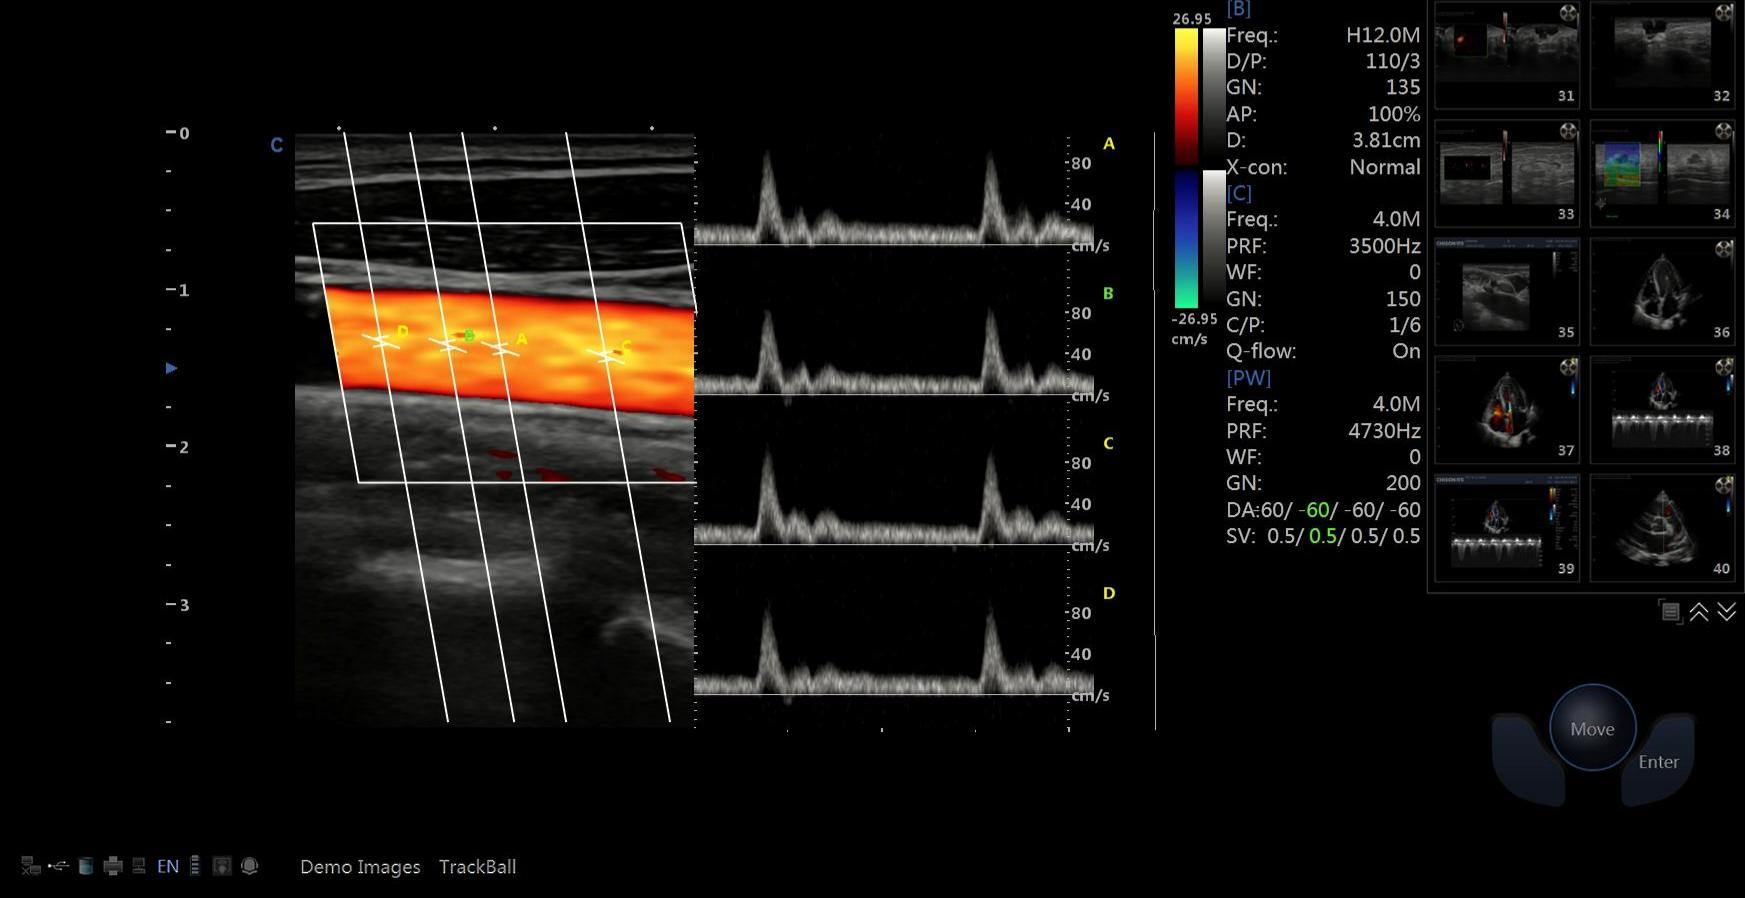
Task: Open thumbnail image 39
Action: click(x=1507, y=527)
